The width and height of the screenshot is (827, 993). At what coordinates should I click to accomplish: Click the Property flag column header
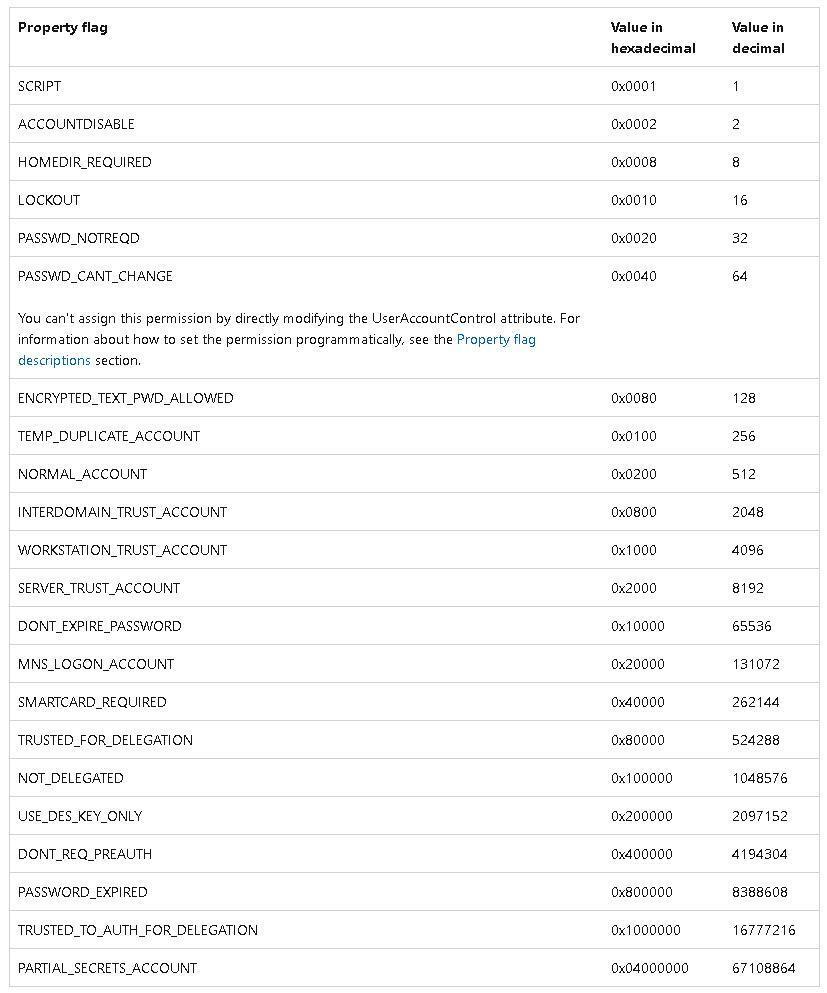tap(62, 27)
